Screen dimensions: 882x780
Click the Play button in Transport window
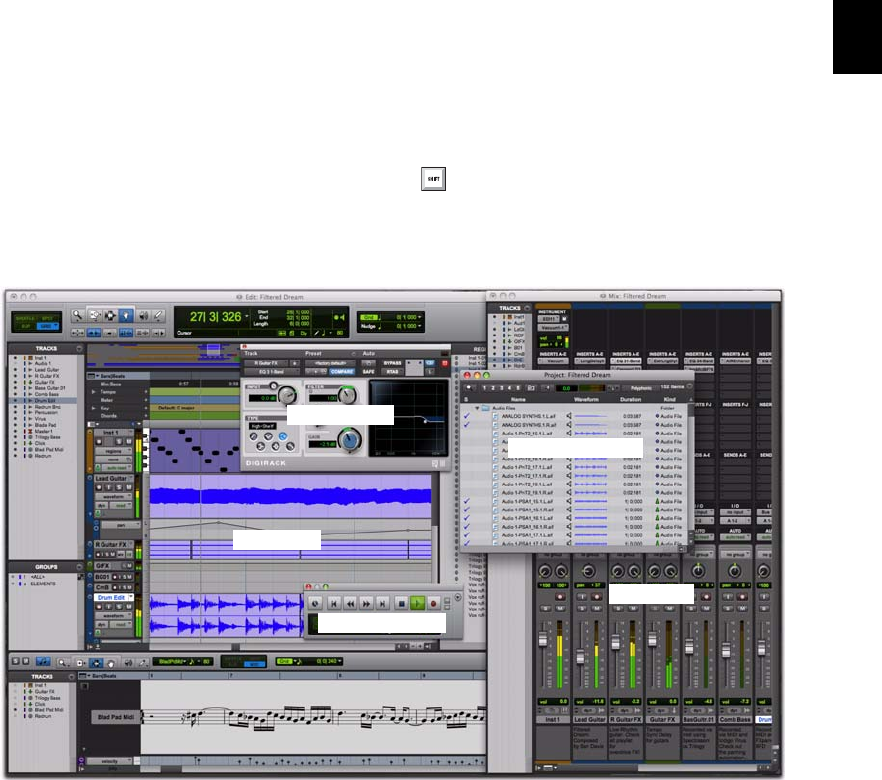click(x=417, y=604)
